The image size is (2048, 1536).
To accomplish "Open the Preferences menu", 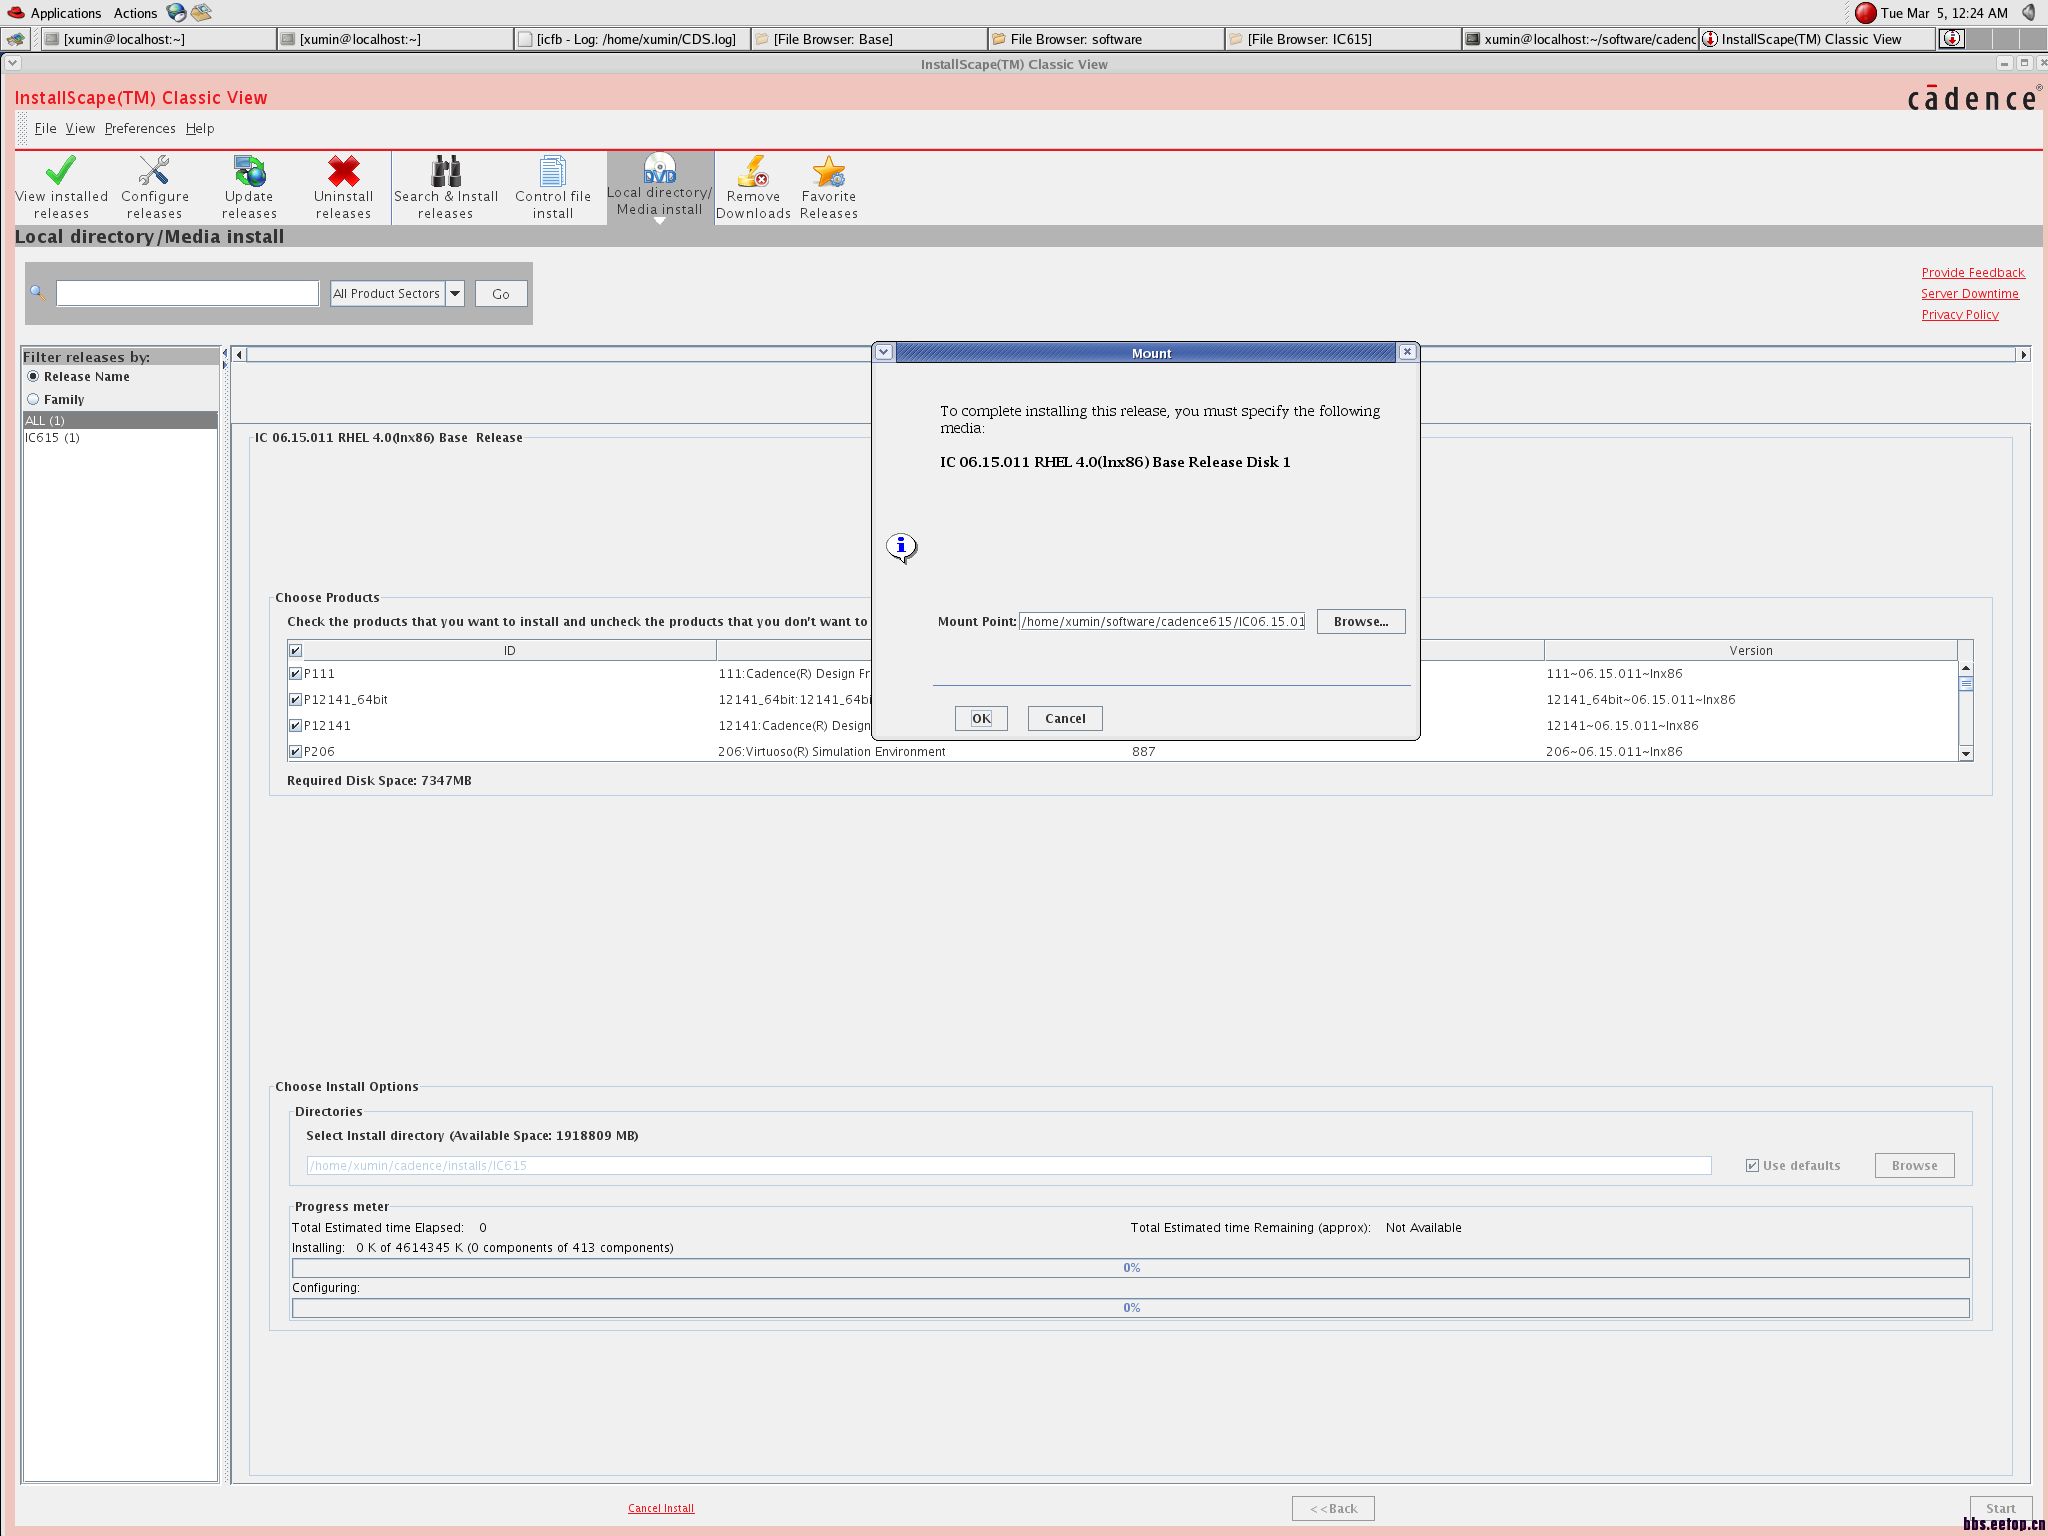I will coord(140,129).
